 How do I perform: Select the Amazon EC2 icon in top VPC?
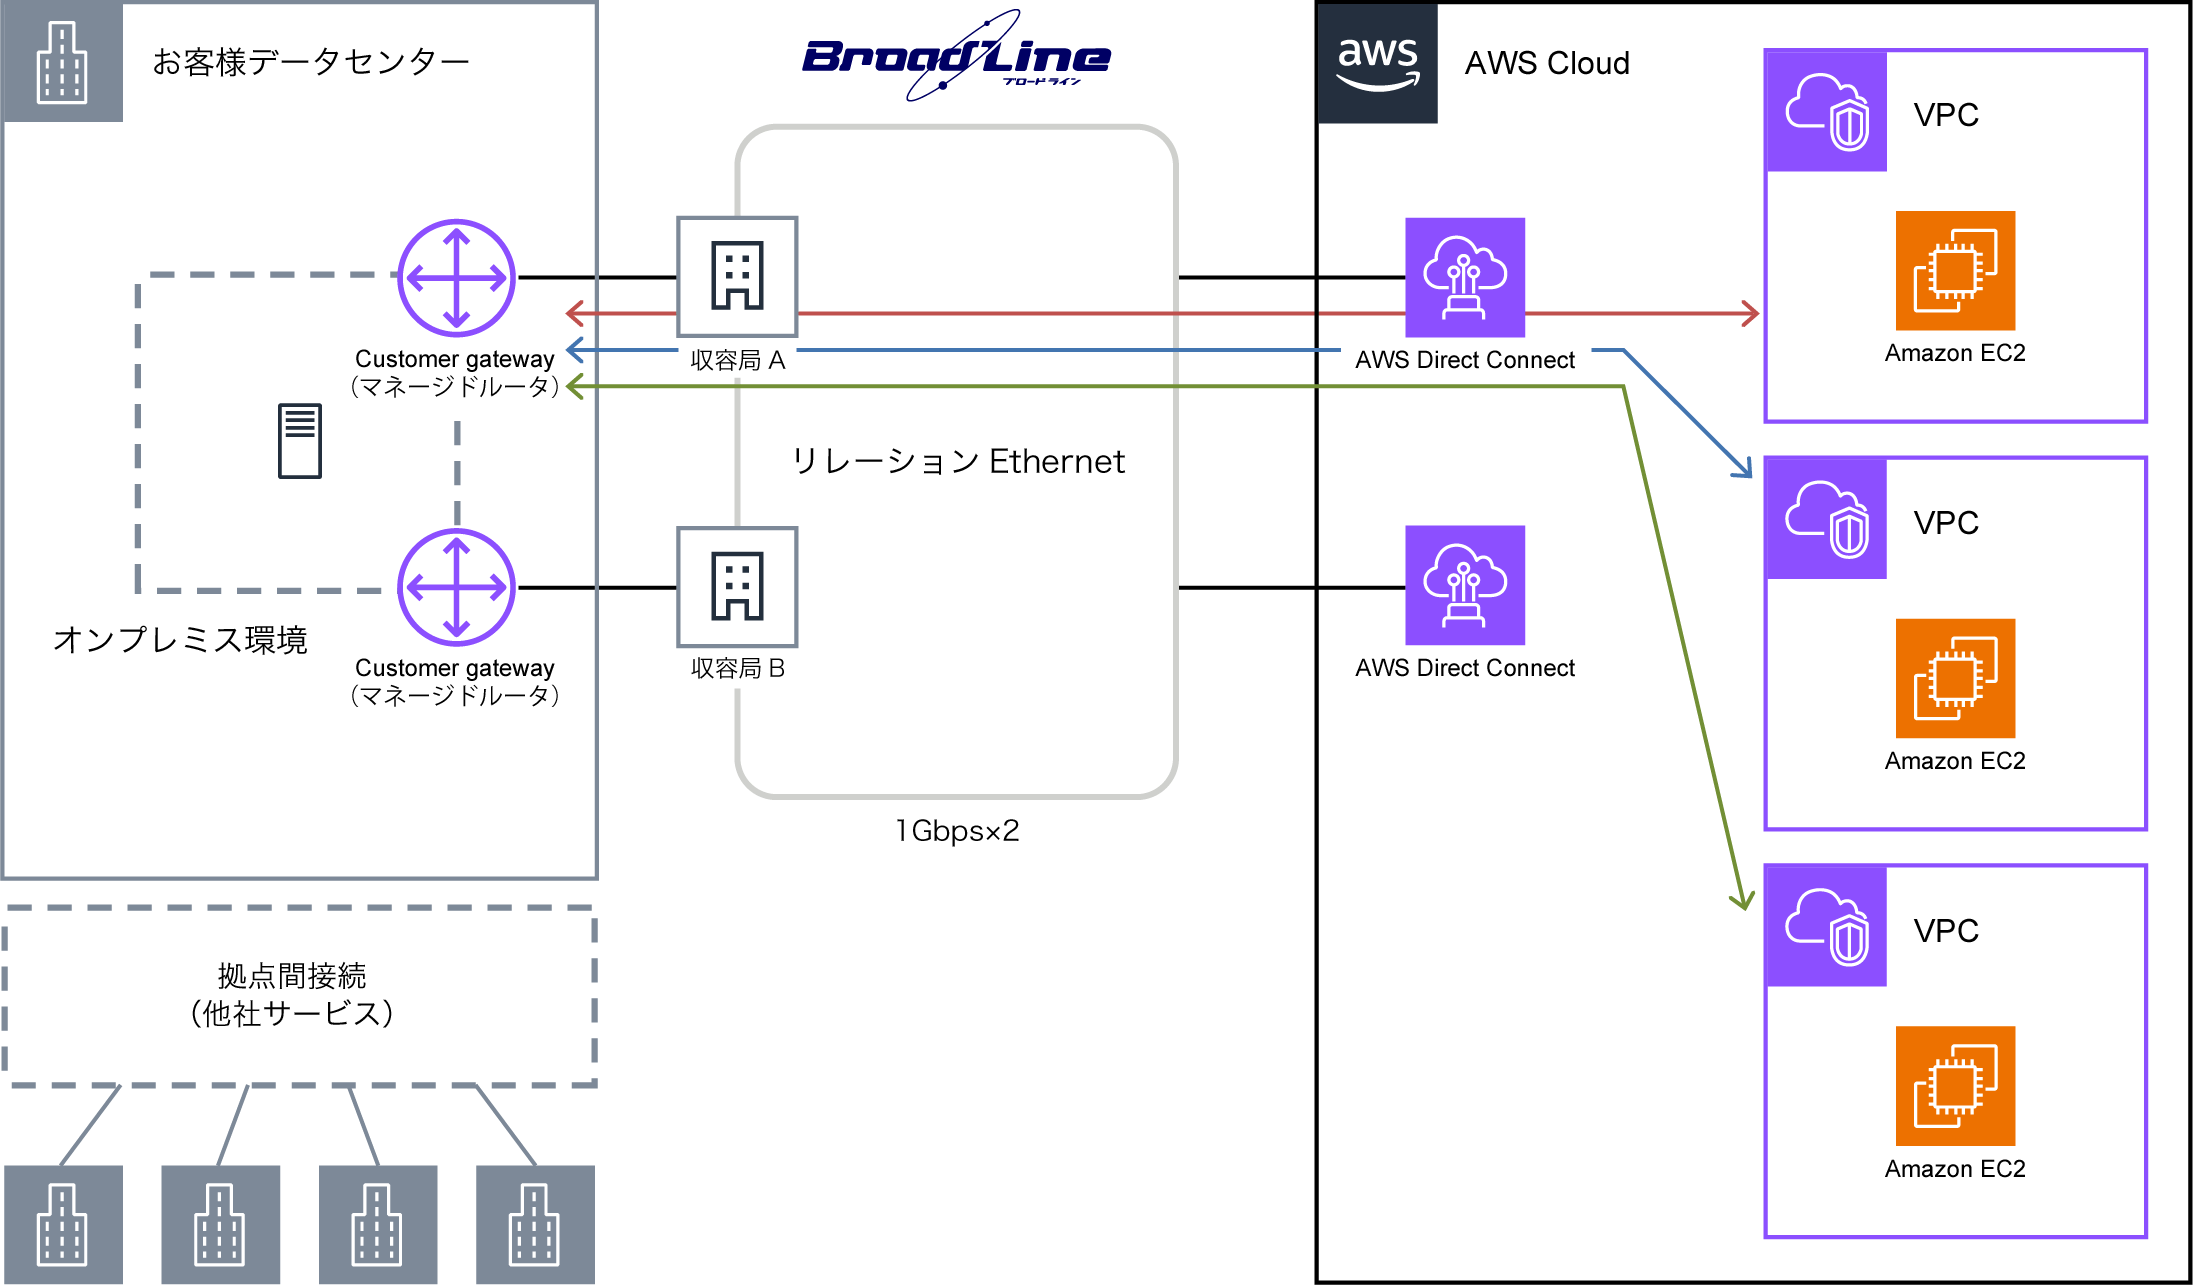(x=1955, y=270)
